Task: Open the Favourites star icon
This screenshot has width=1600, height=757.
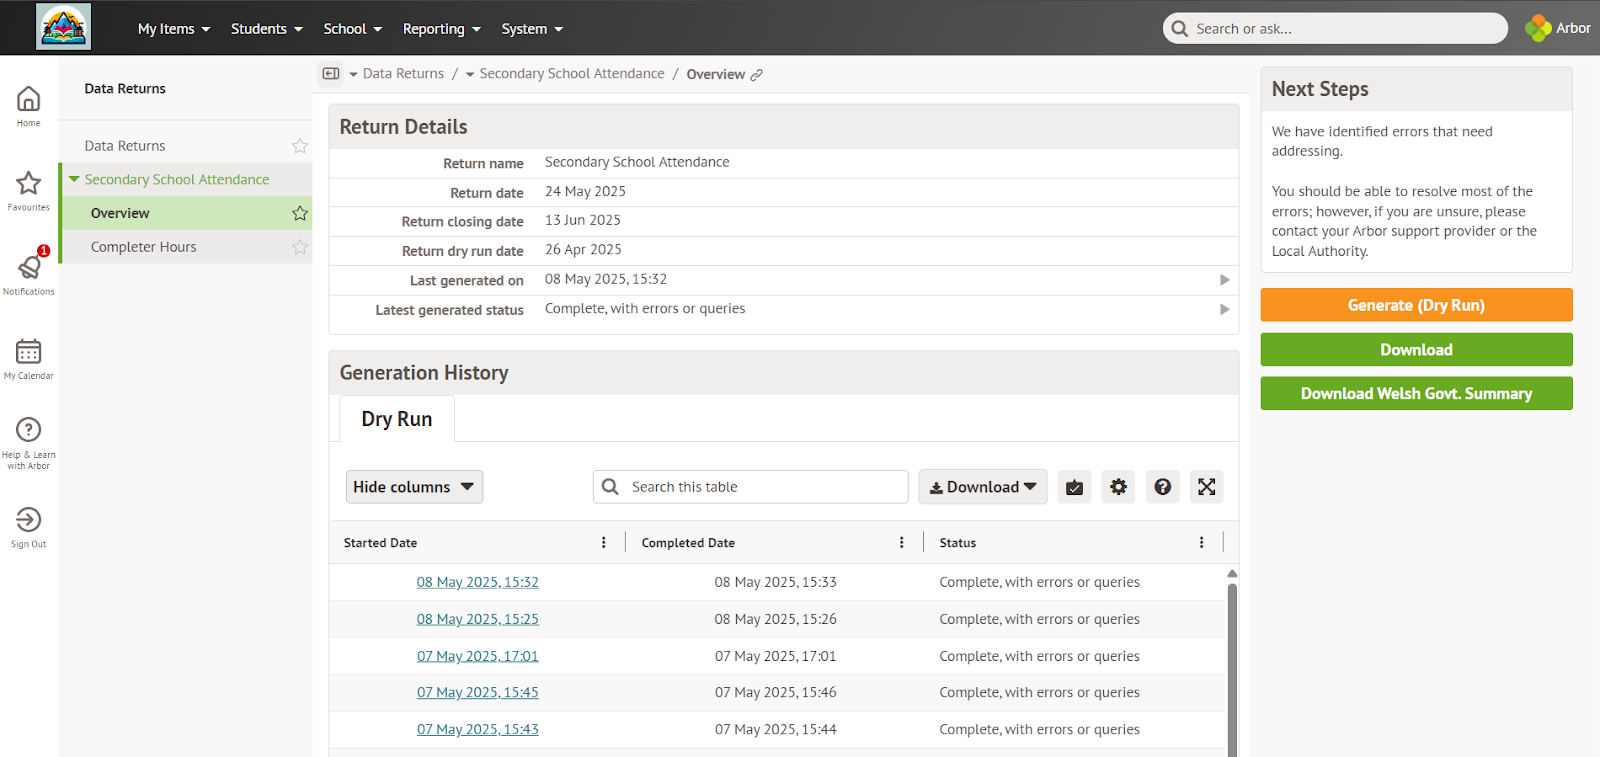Action: [28, 183]
